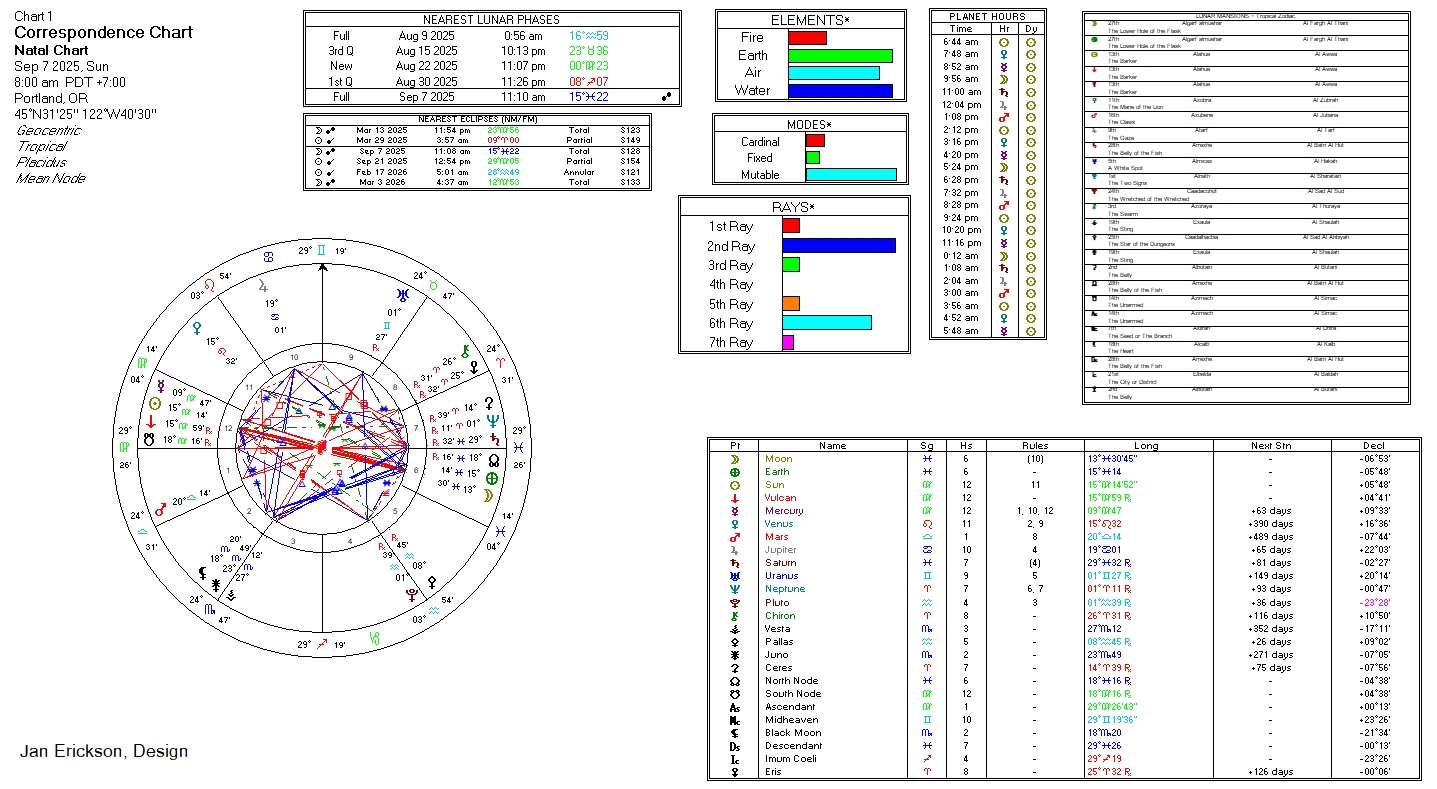Select the Venus glyph in the wheel's 11th house

click(x=198, y=327)
